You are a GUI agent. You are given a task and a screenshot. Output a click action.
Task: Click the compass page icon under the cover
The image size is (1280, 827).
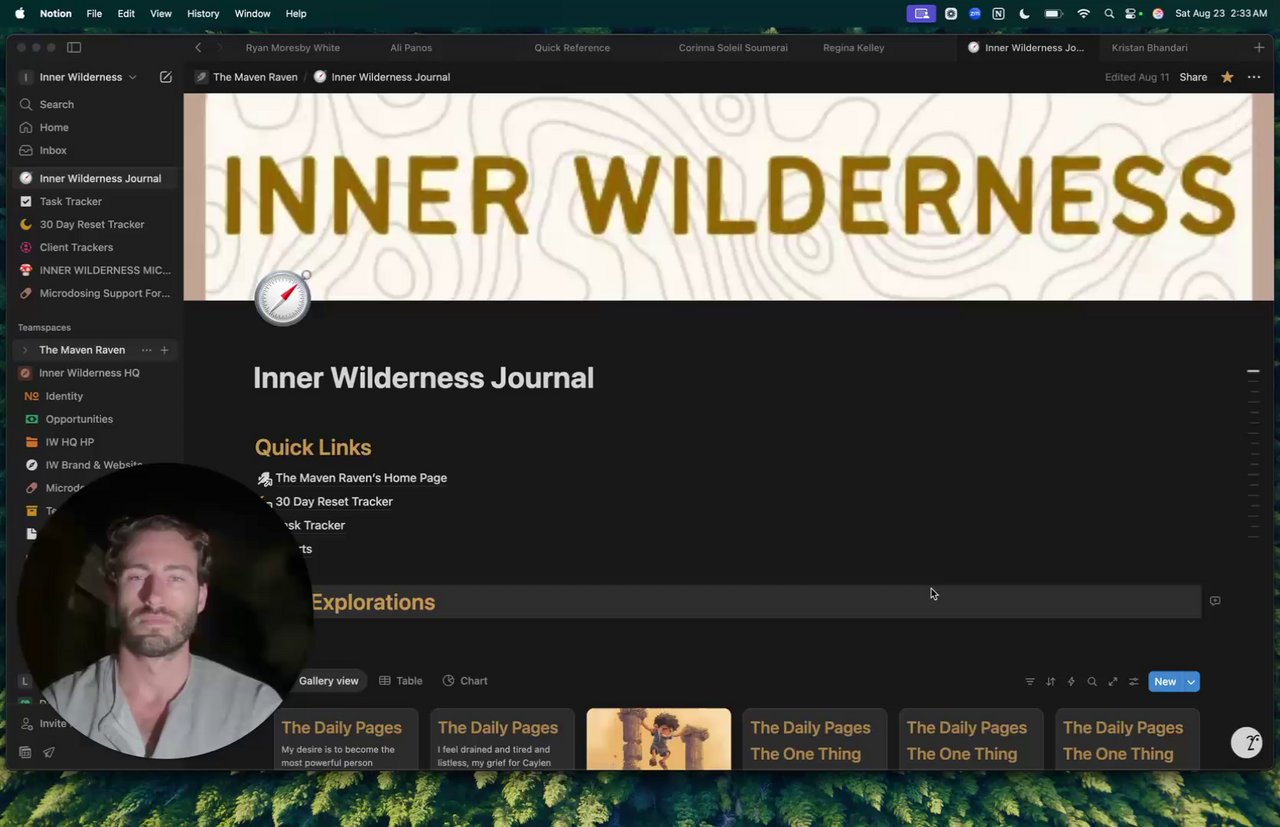click(283, 297)
